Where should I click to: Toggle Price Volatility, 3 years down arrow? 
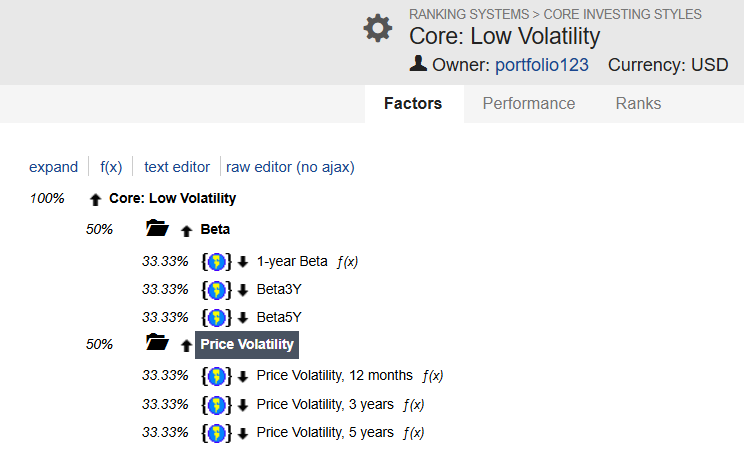(x=243, y=405)
